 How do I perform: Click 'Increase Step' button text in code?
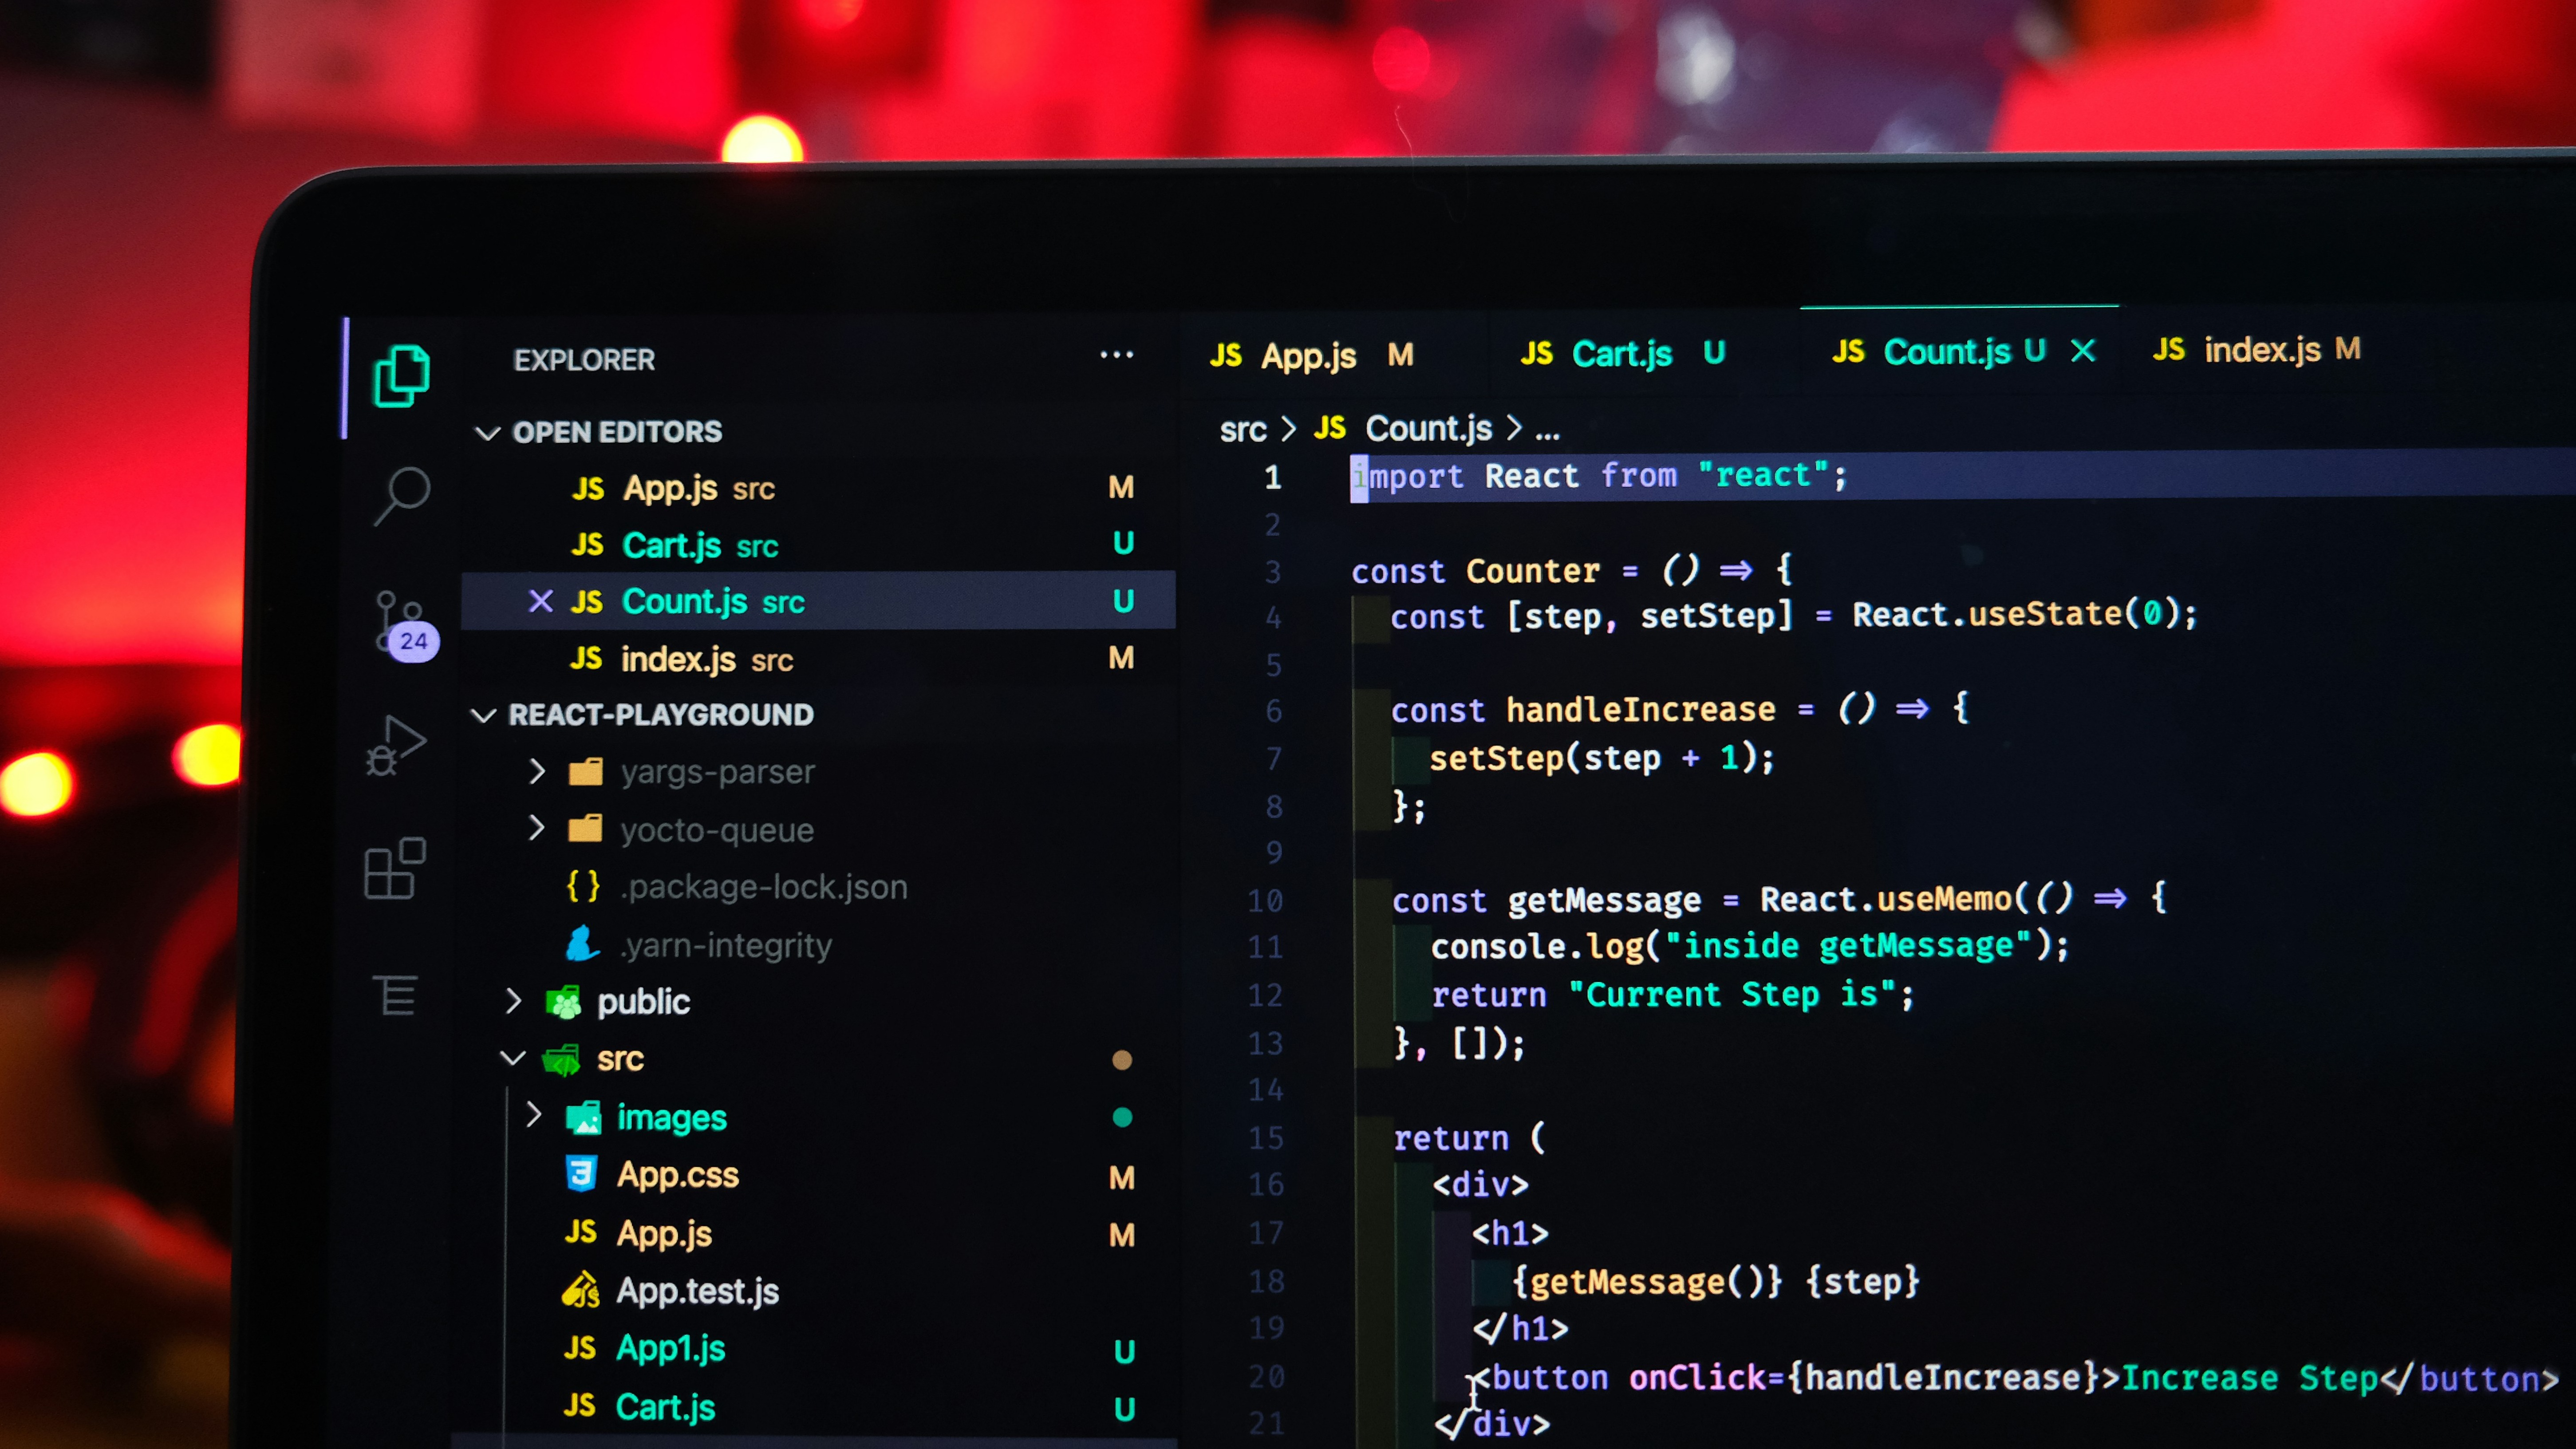click(2250, 1378)
